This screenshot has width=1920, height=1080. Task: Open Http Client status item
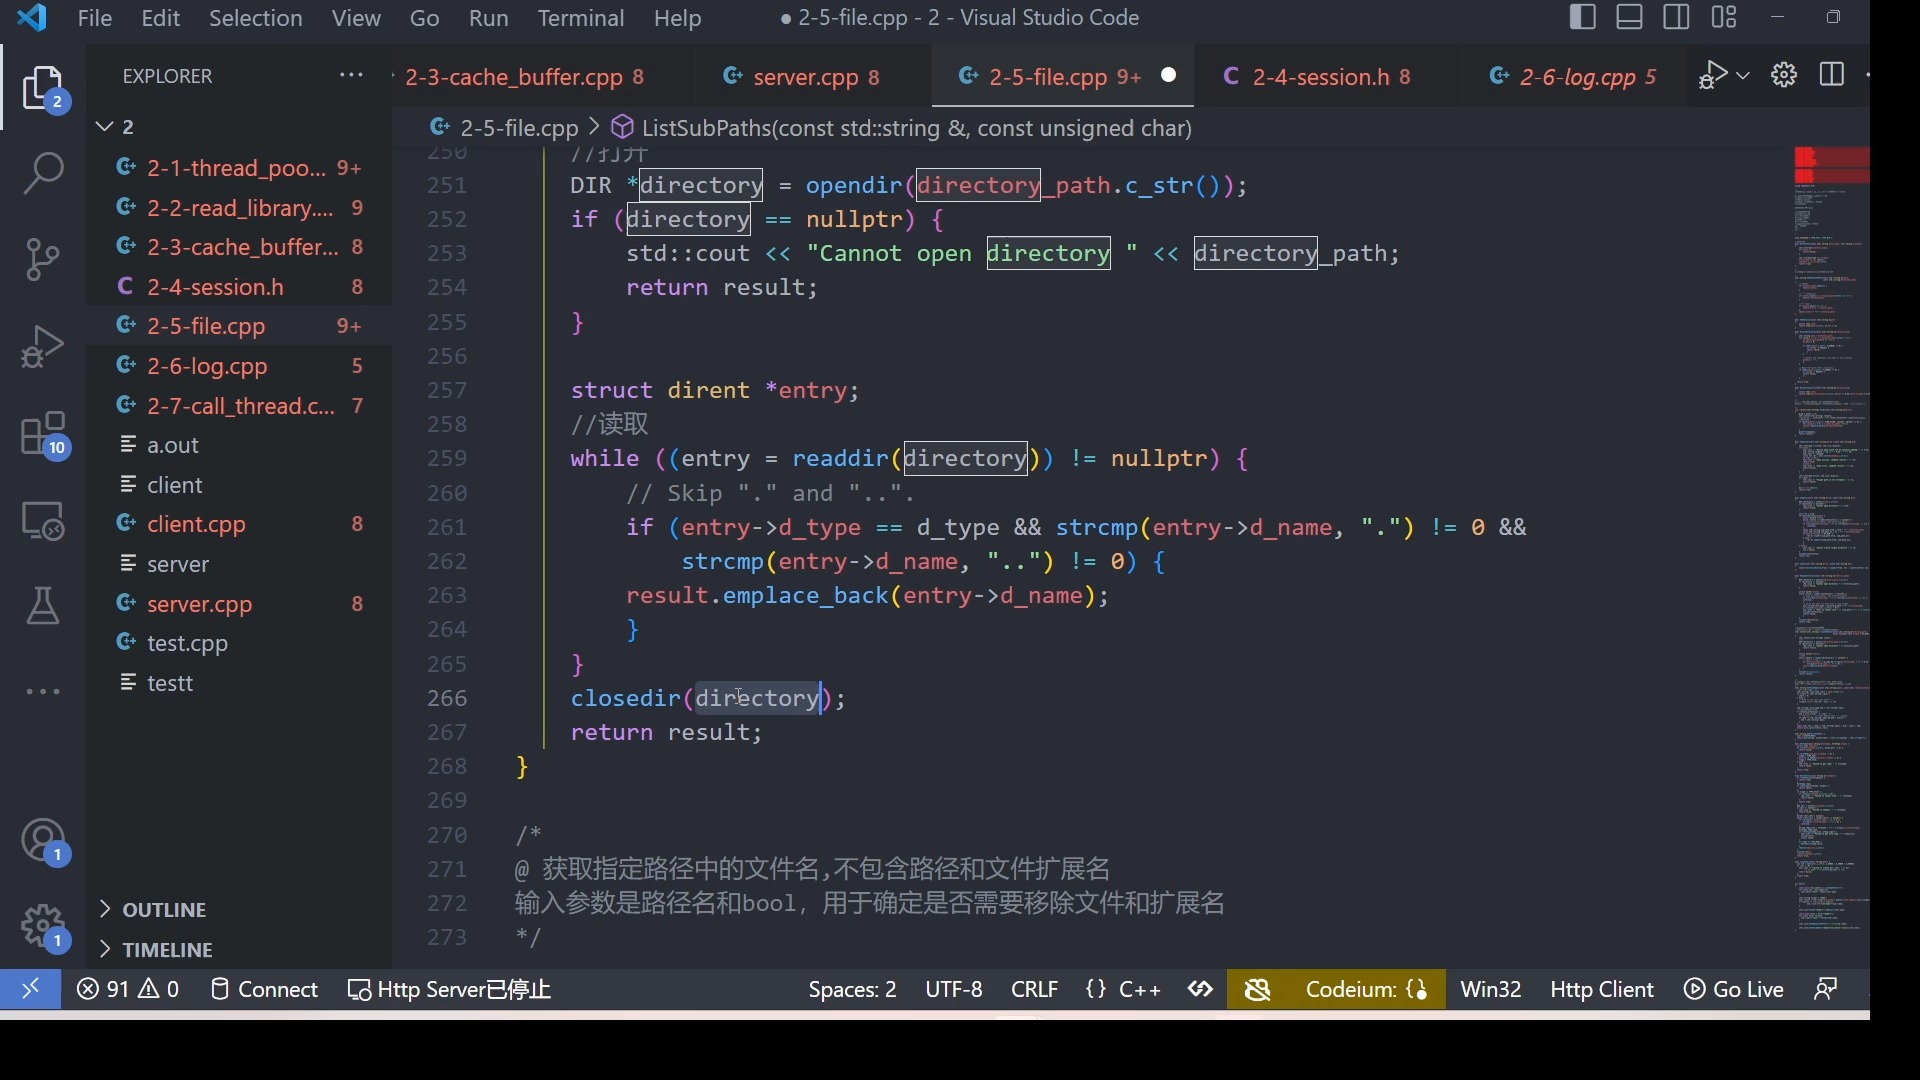pos(1603,990)
